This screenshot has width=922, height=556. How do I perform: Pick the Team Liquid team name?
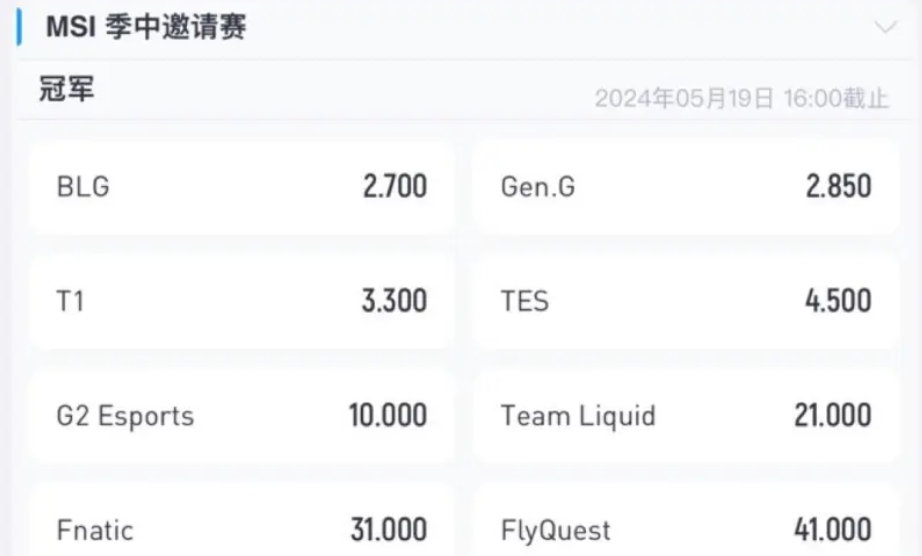pyautogui.click(x=578, y=415)
